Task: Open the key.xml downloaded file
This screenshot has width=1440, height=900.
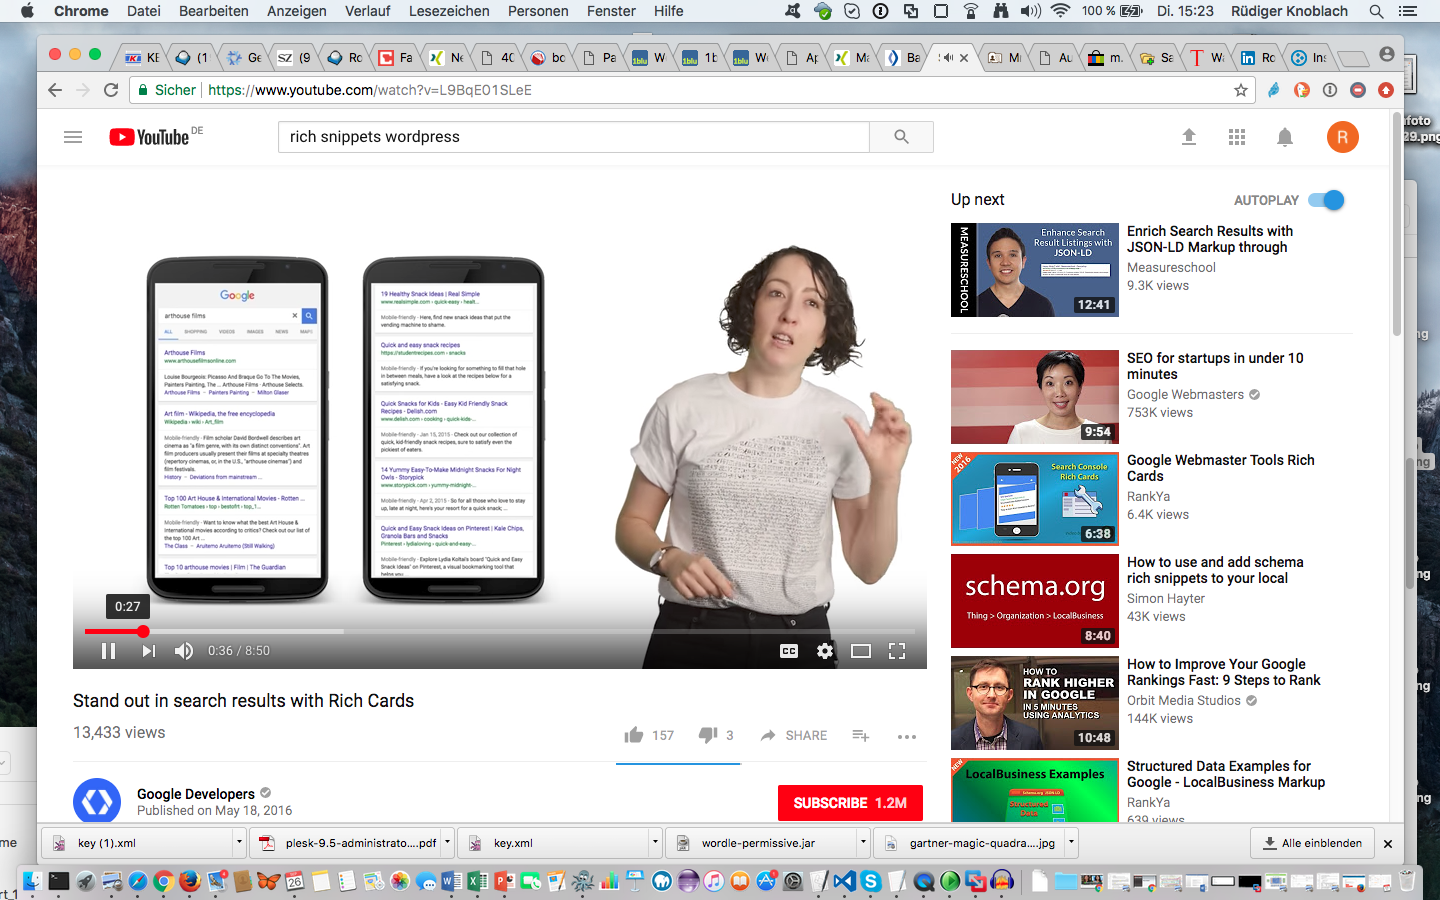Action: [x=554, y=843]
